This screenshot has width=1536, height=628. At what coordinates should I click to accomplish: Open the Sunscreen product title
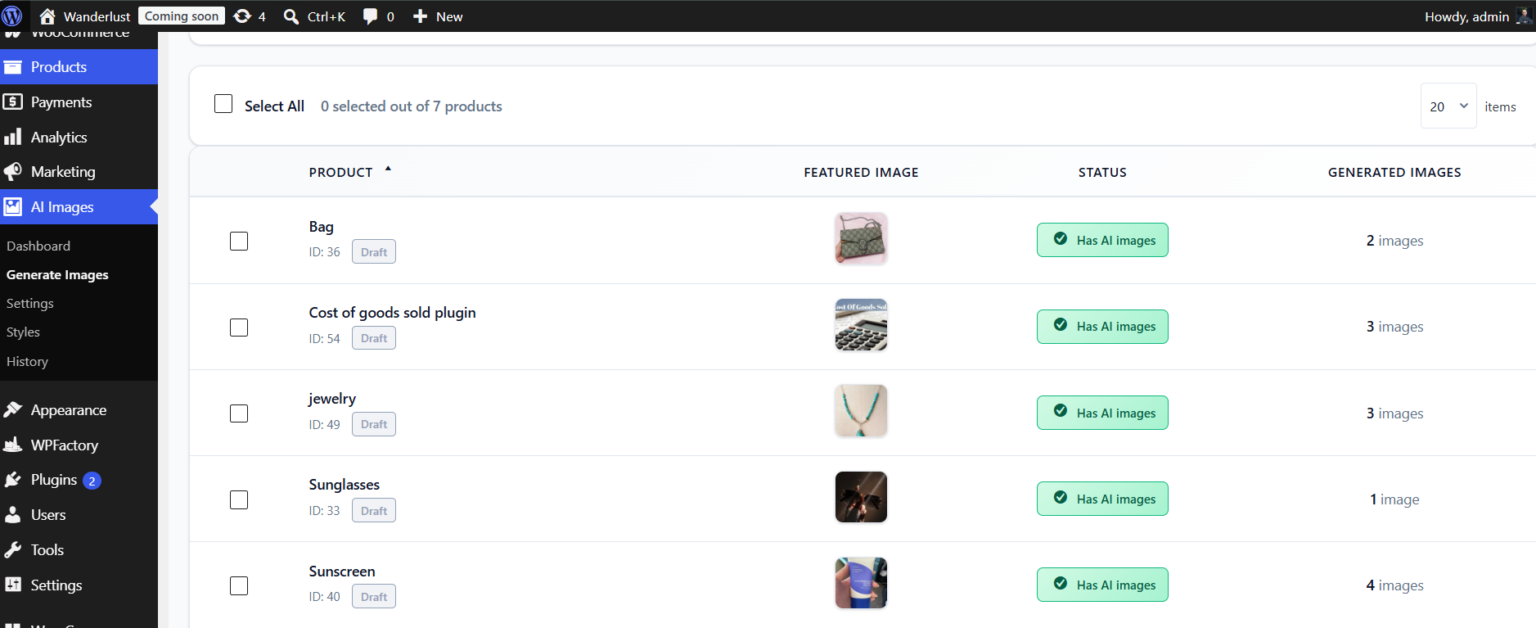point(342,572)
